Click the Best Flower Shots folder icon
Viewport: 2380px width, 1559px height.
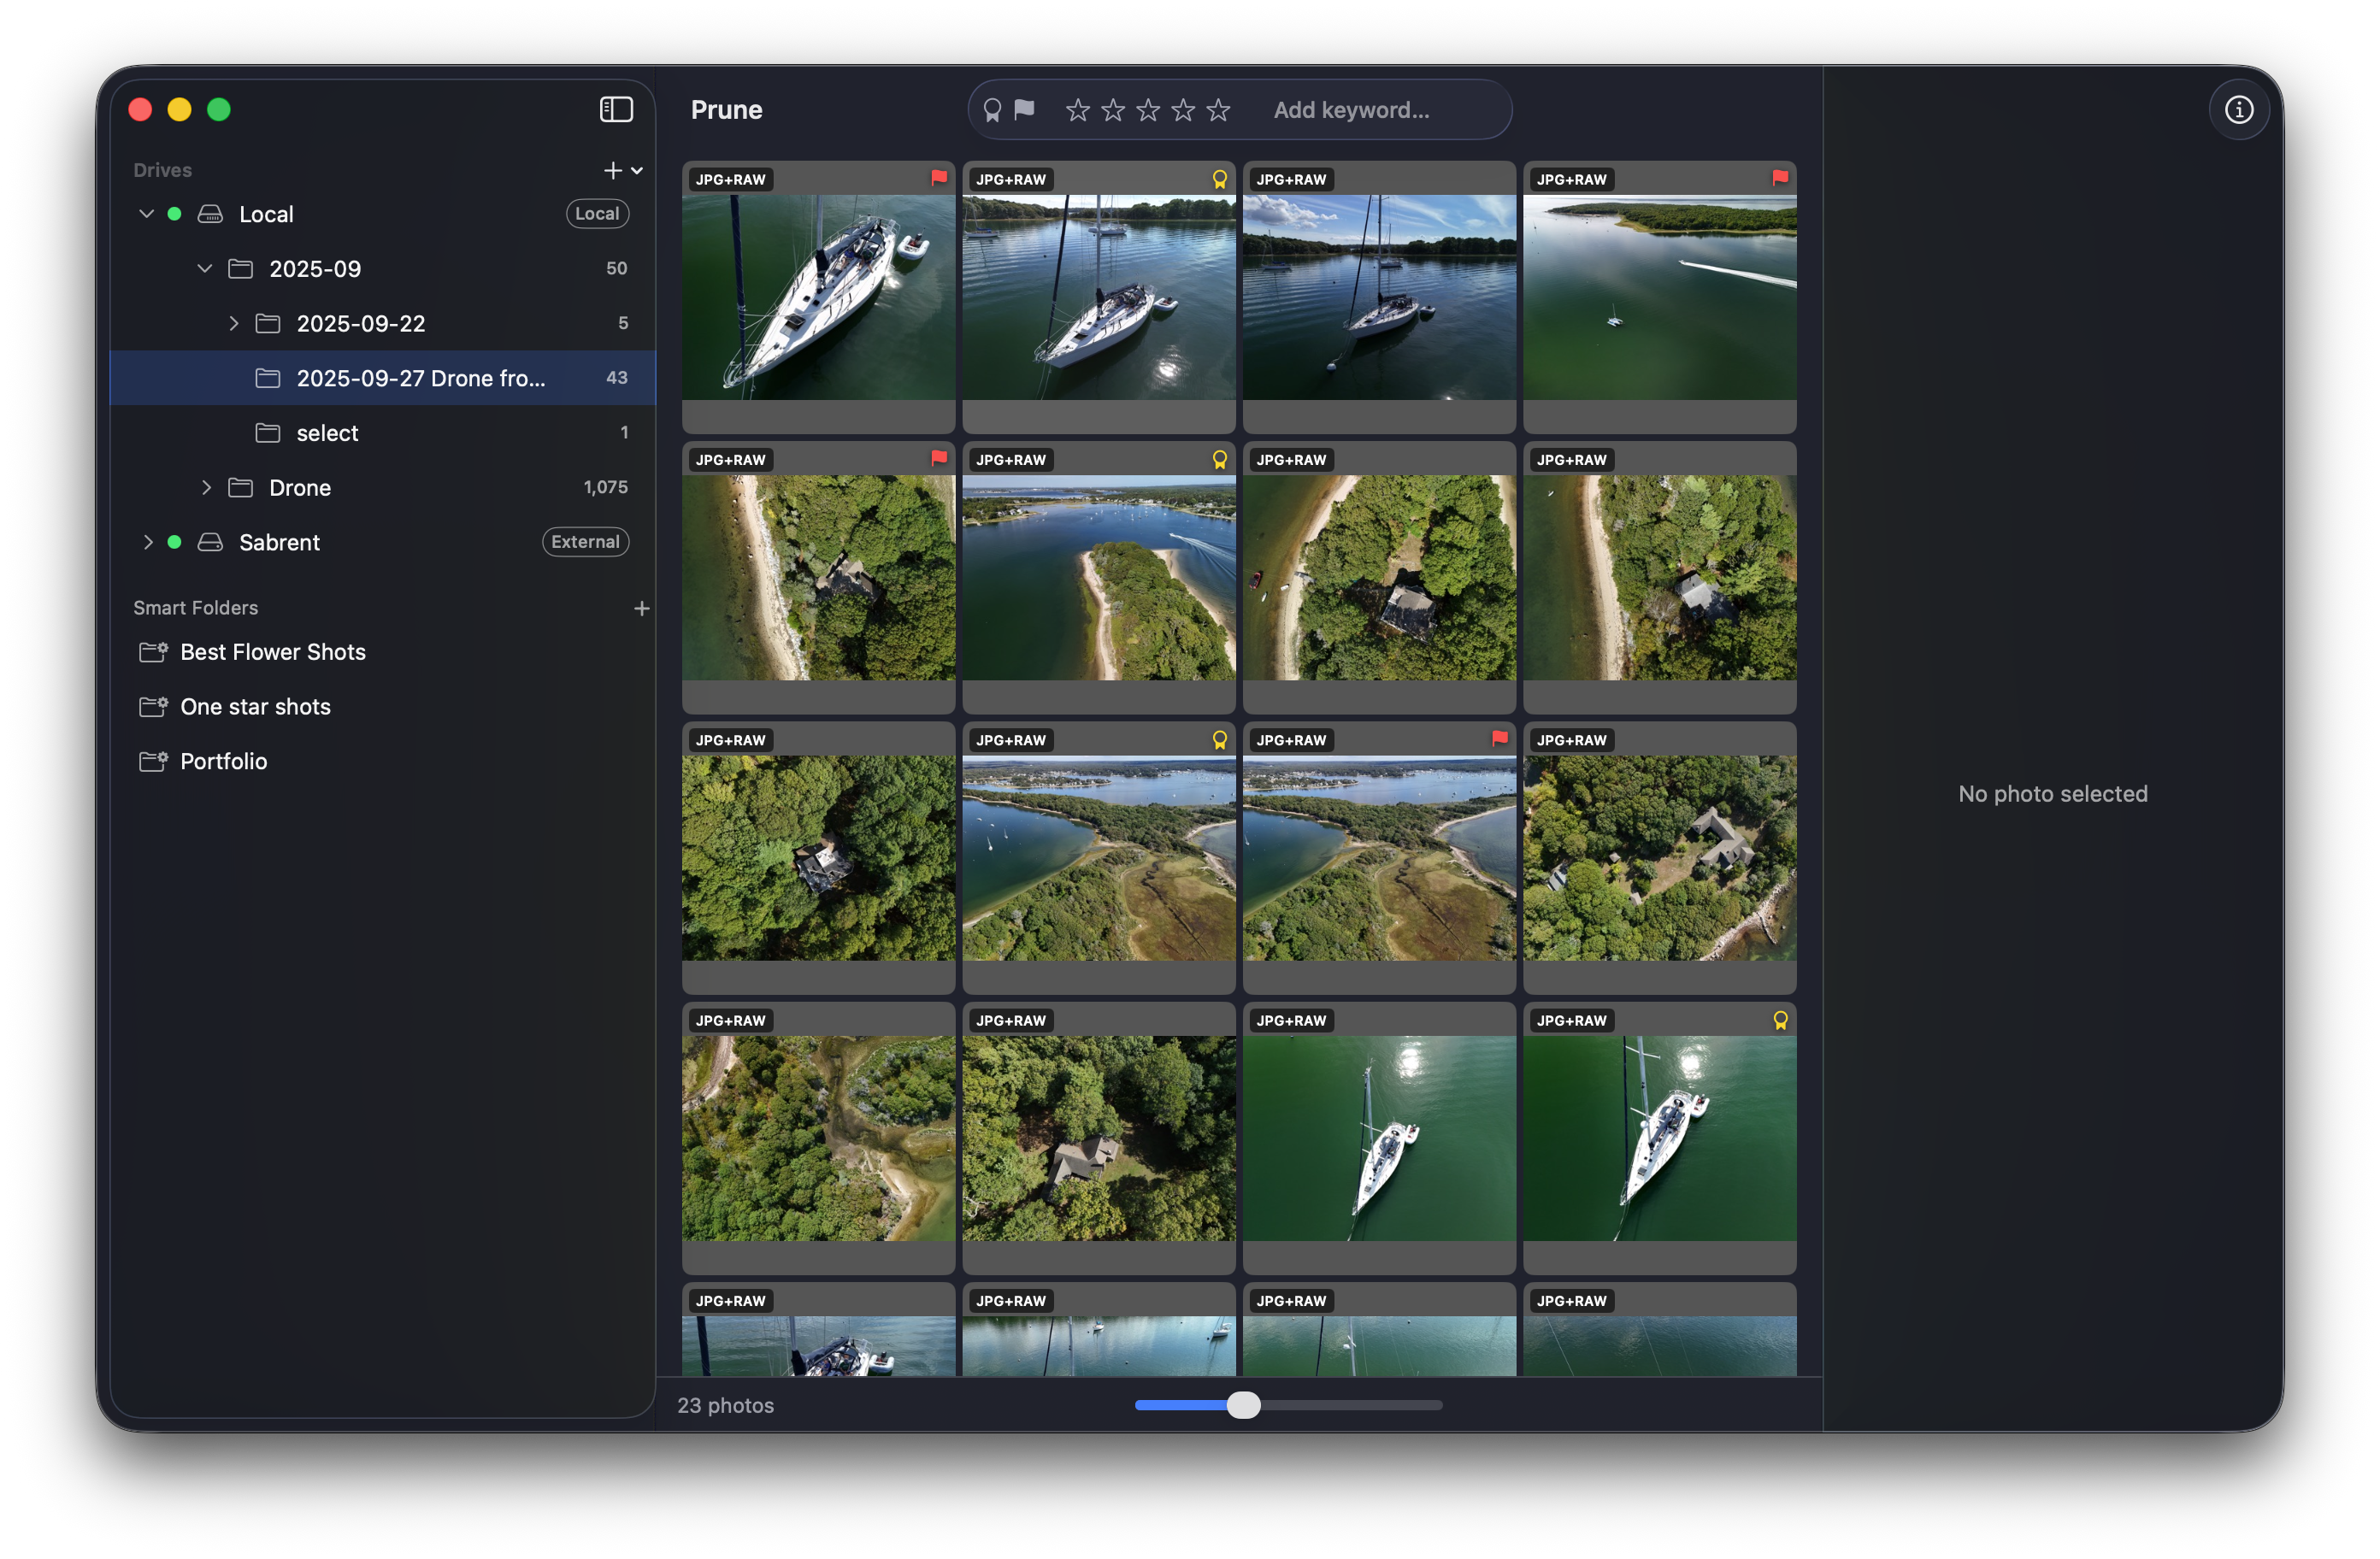[x=153, y=652]
